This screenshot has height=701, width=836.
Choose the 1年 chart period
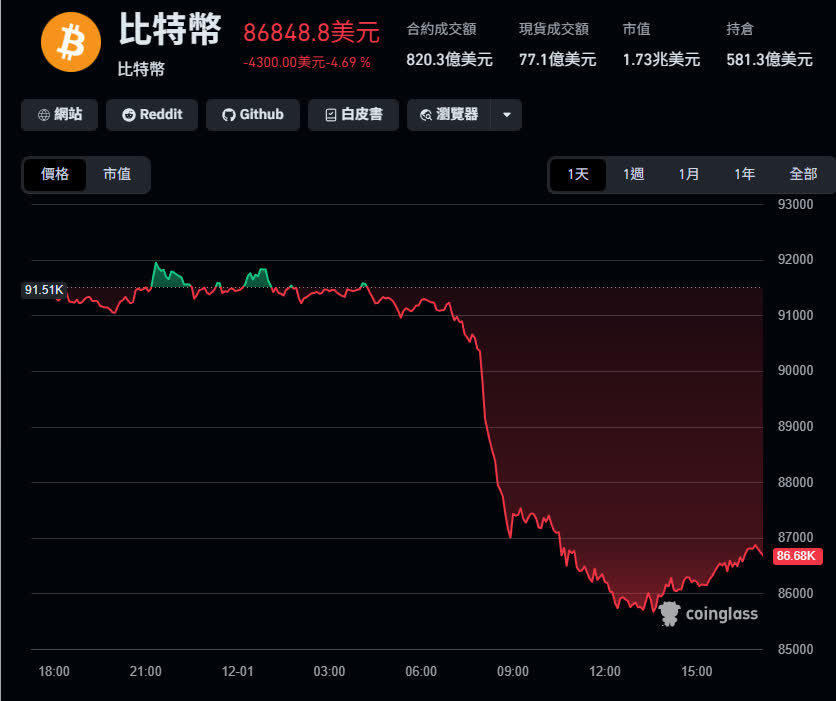(744, 174)
